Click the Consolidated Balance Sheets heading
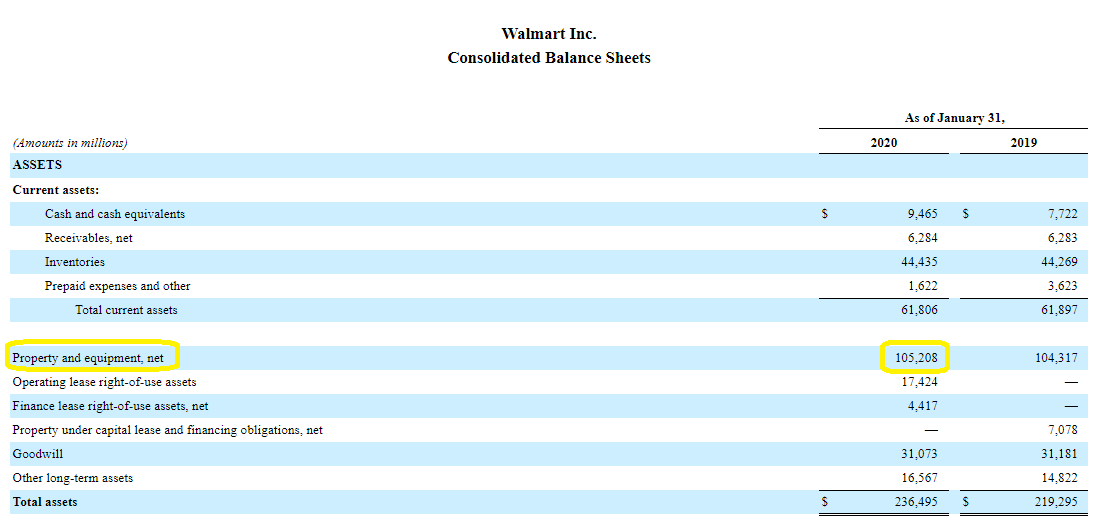 click(x=549, y=58)
